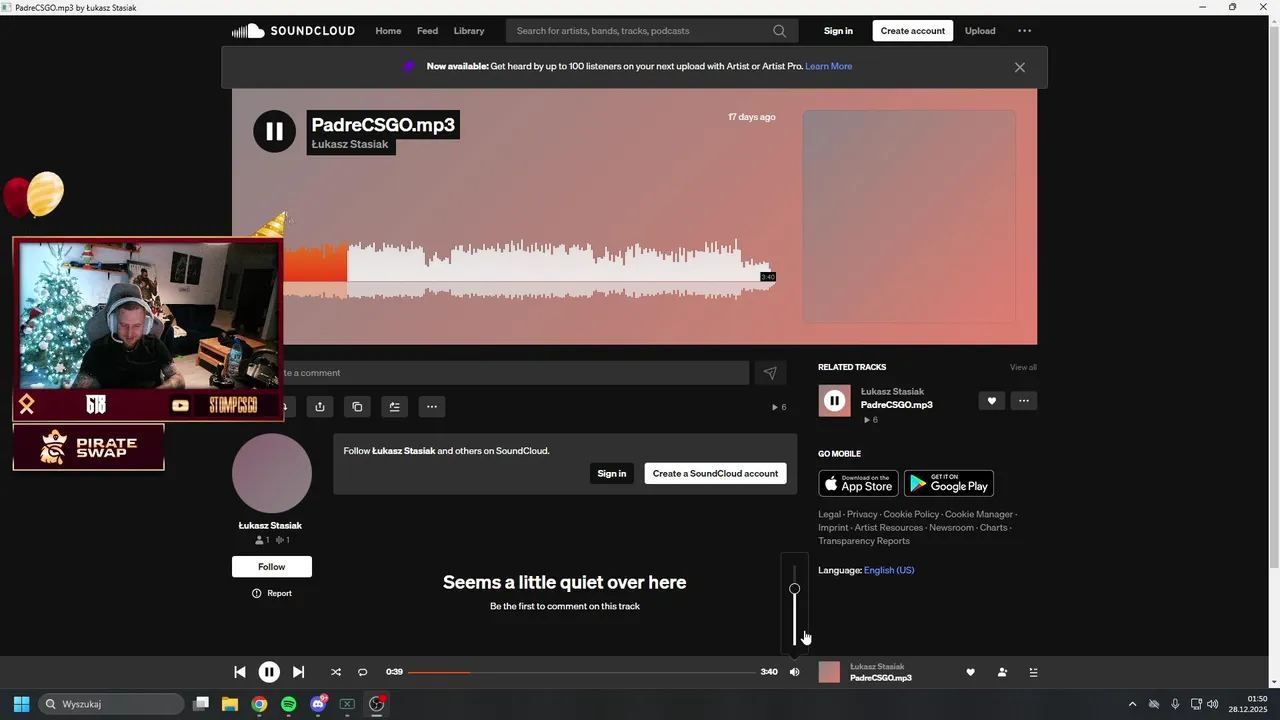
Task: Click the waveform to seek the track
Action: [529, 269]
